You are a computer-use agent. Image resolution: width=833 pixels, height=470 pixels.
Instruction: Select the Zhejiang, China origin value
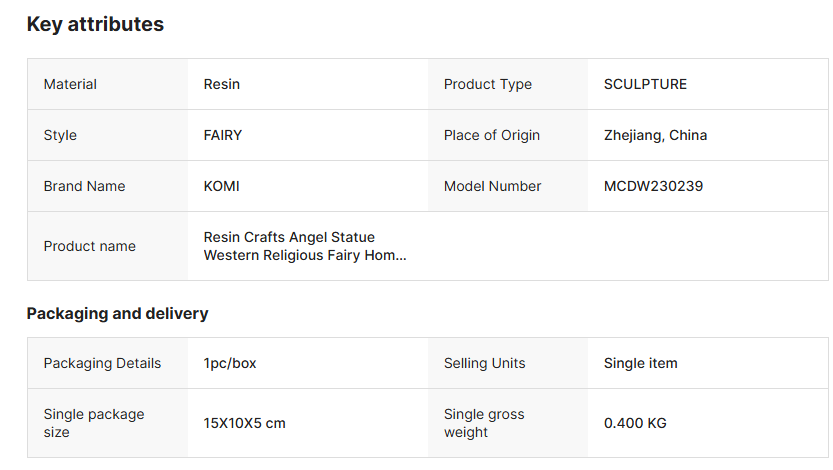click(655, 135)
